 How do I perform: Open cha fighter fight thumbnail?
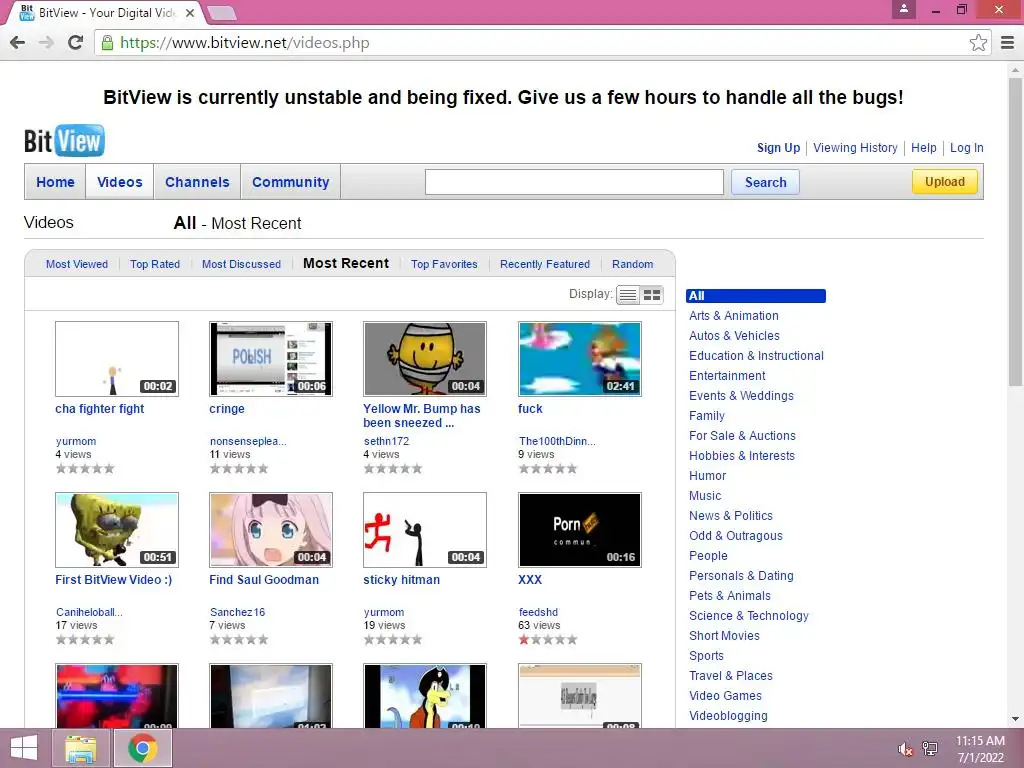(117, 359)
